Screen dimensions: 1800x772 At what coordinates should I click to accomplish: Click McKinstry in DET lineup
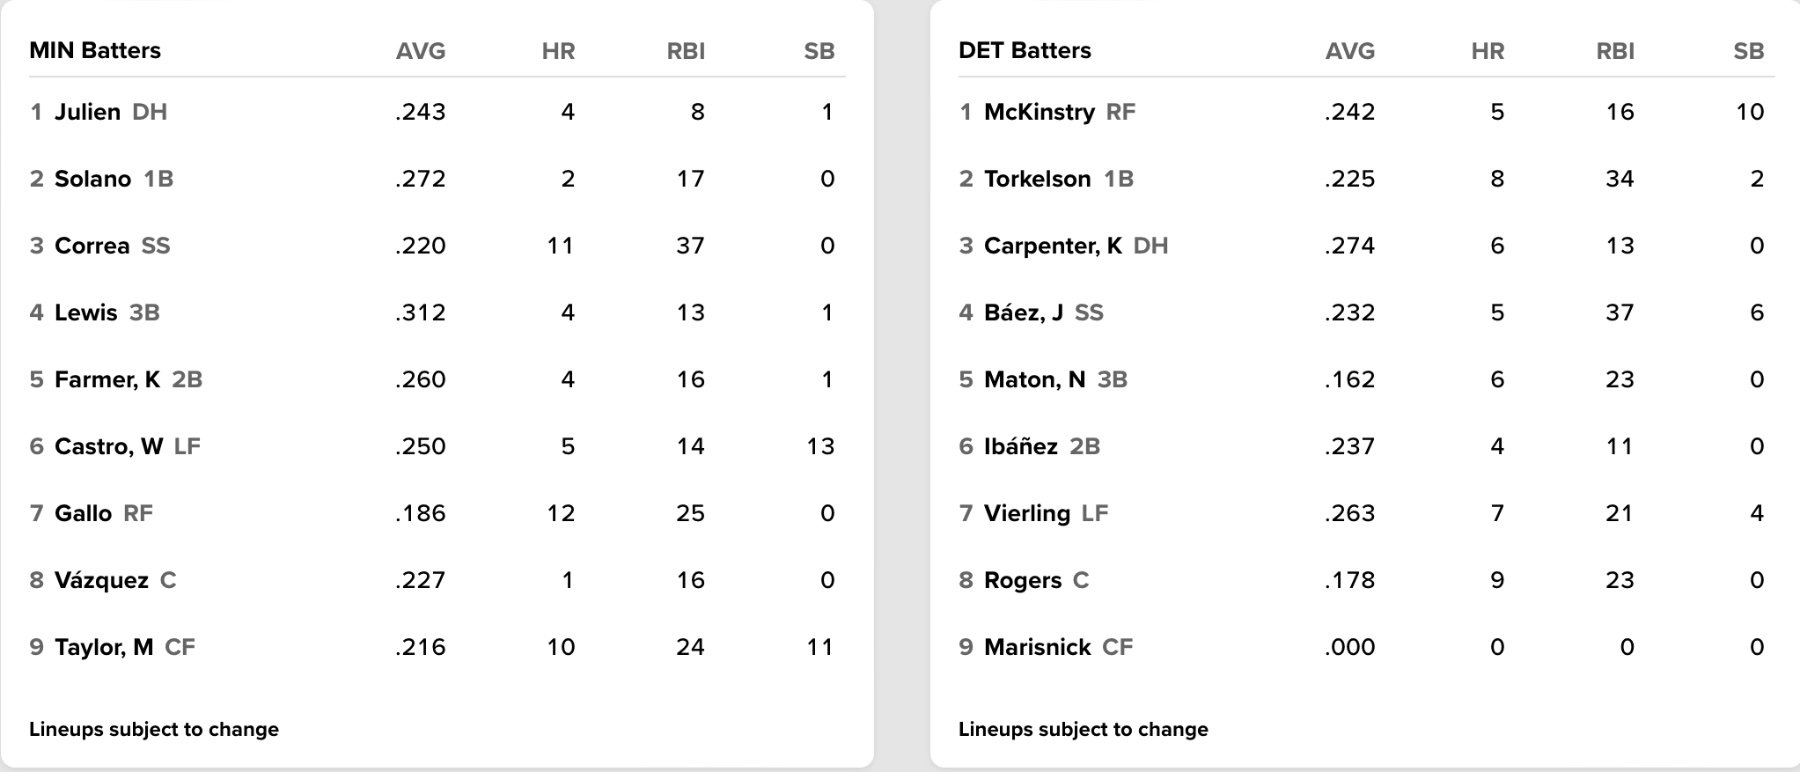point(1039,112)
